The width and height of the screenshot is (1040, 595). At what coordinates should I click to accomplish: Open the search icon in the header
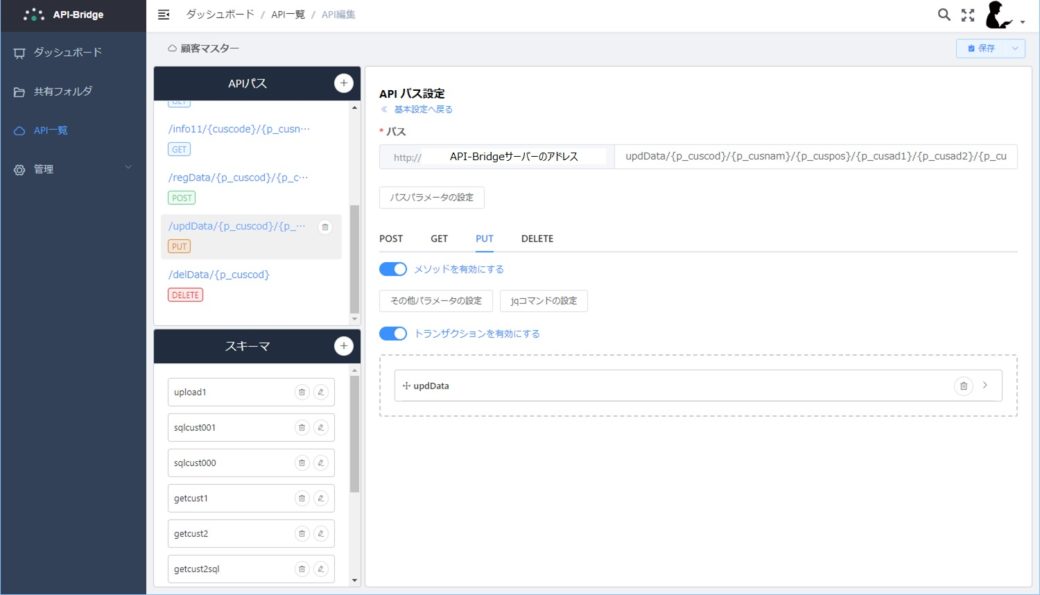[942, 14]
